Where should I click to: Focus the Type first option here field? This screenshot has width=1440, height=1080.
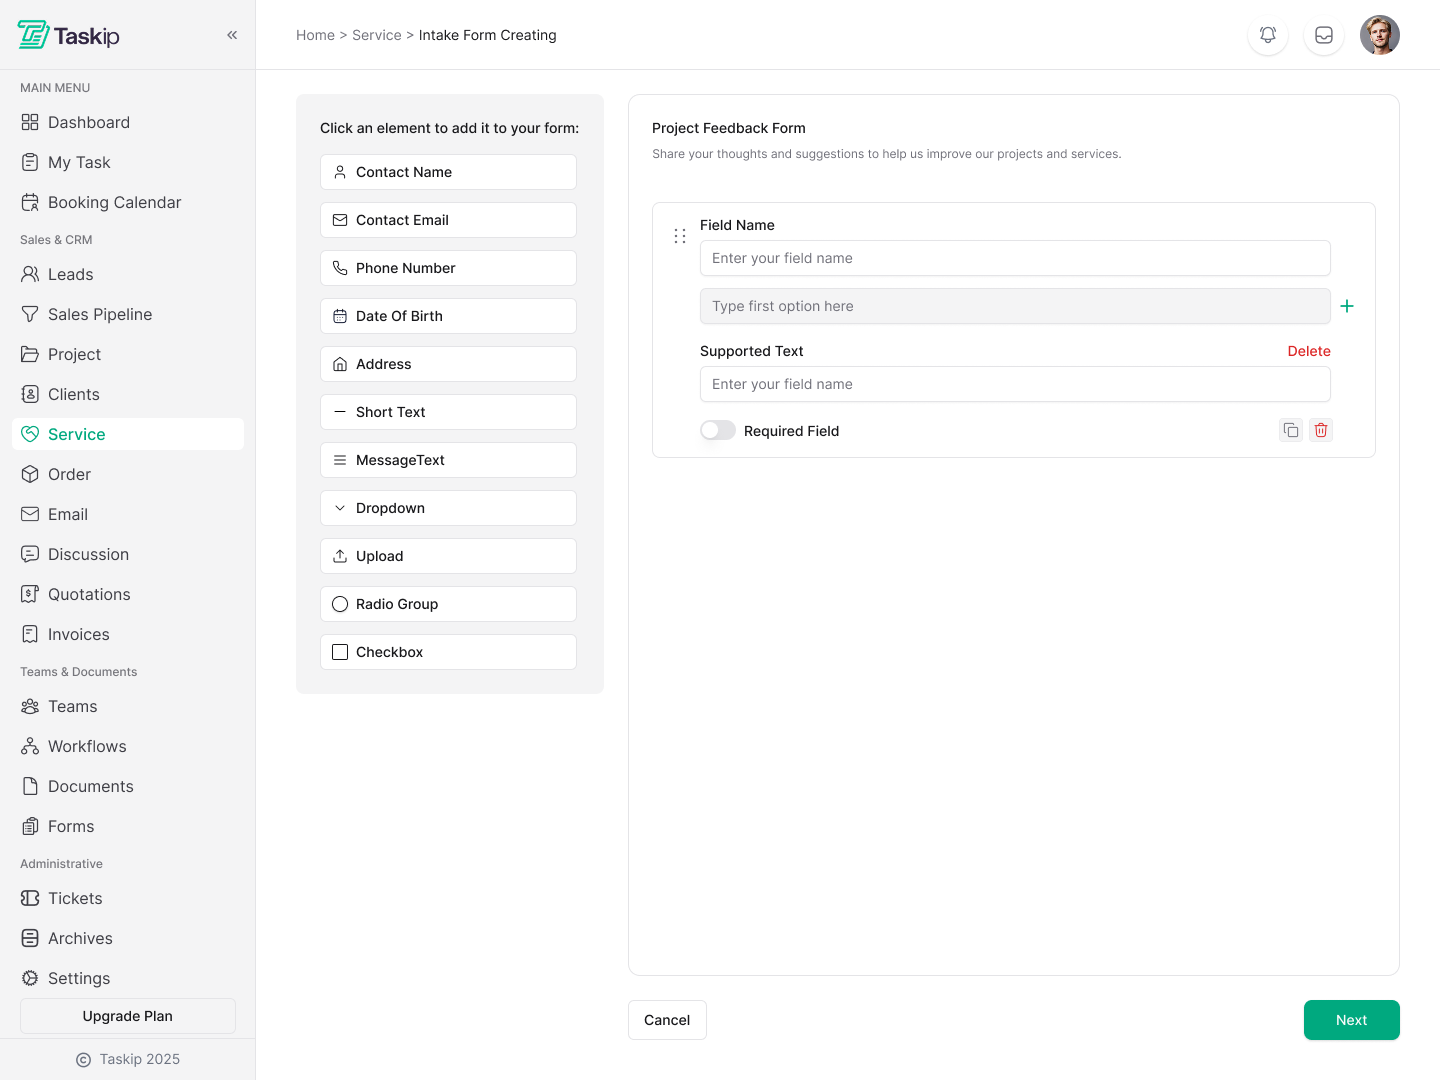(x=1014, y=306)
